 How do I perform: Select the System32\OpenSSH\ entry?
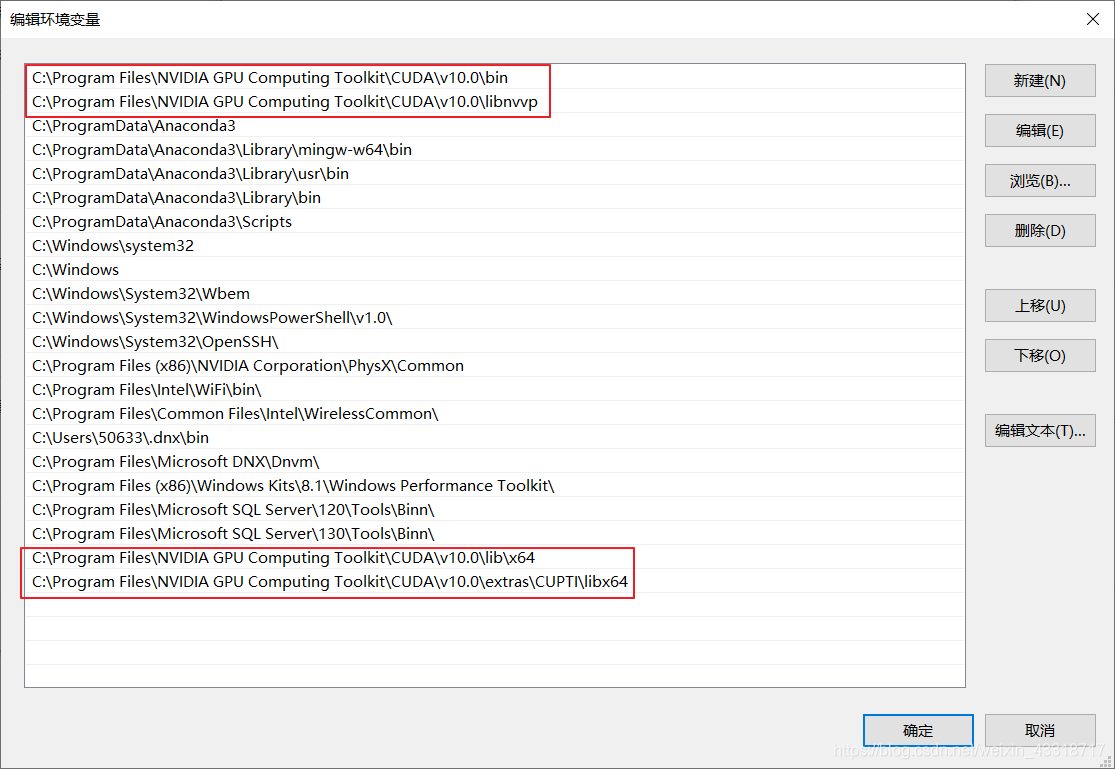(495, 341)
